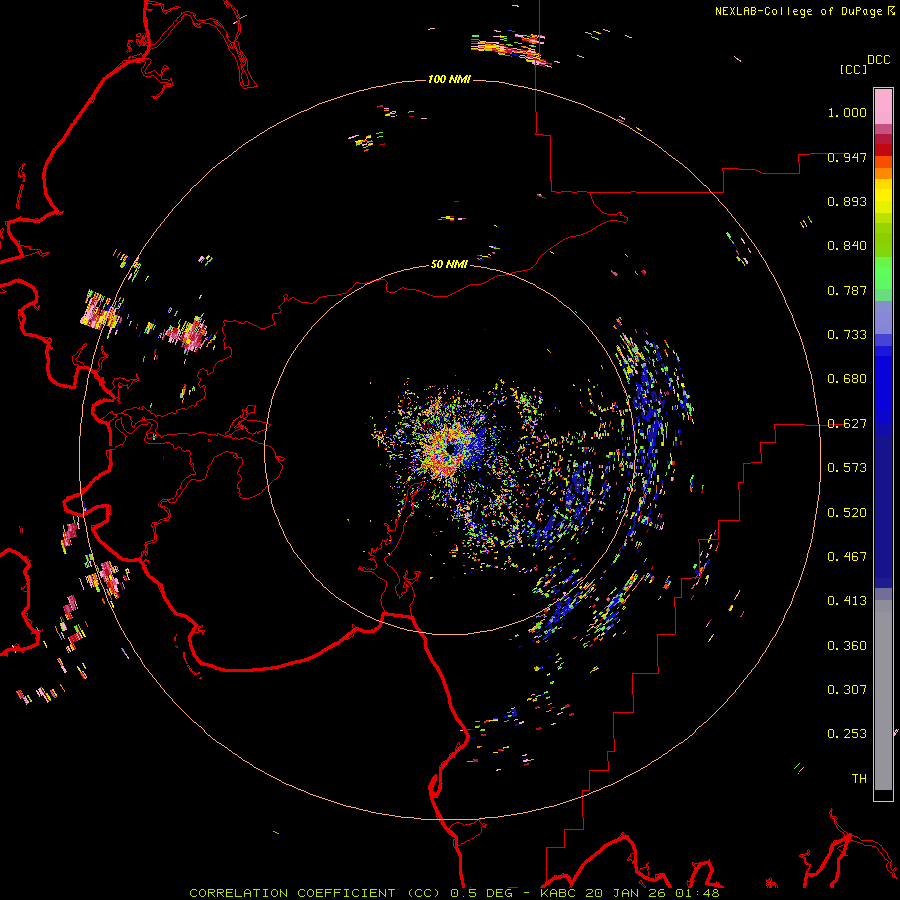
Task: Click the 0.5 DEG elevation angle text
Action: click(x=481, y=893)
